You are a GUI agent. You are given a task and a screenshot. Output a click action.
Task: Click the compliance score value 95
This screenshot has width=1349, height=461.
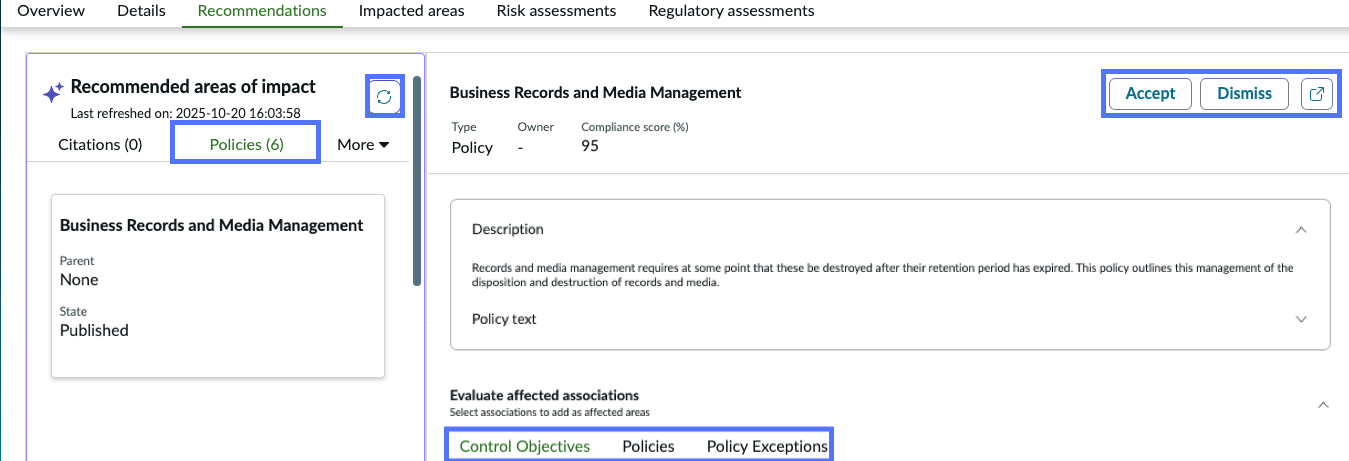(590, 147)
